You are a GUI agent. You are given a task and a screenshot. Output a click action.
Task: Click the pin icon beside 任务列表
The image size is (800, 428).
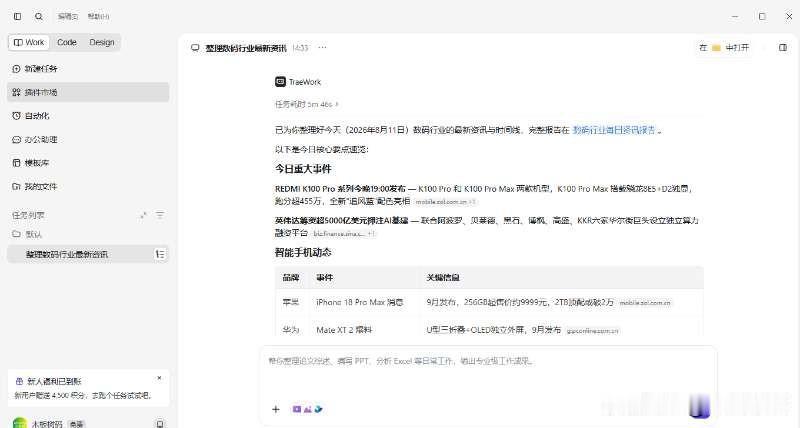coord(143,215)
